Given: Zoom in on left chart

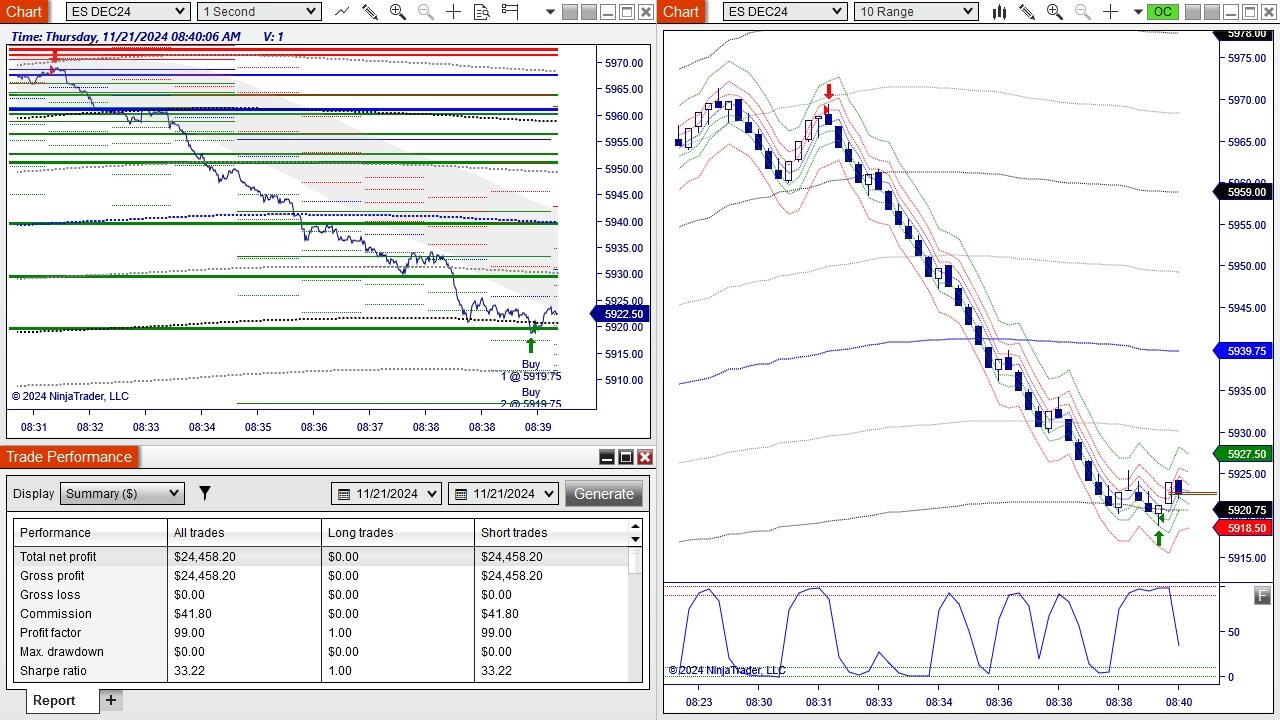Looking at the screenshot, I should pyautogui.click(x=398, y=12).
